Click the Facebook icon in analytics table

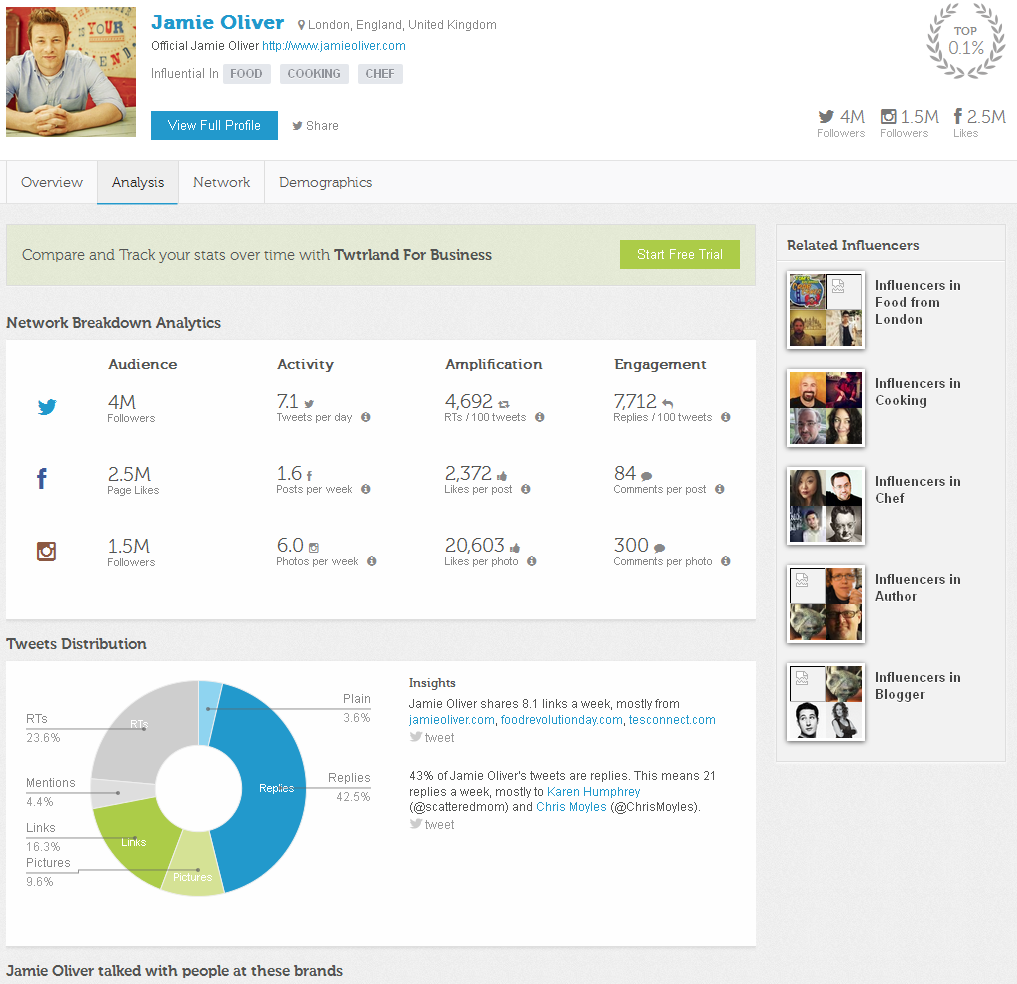pos(42,479)
